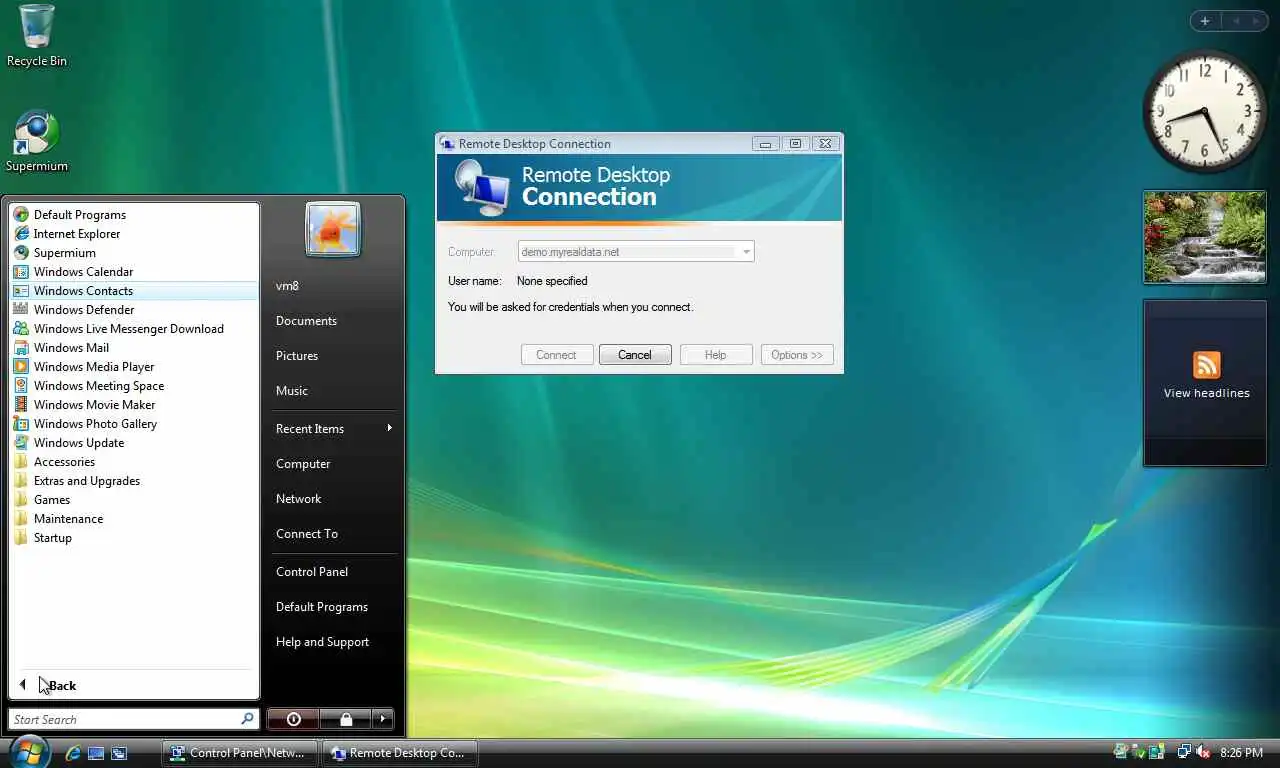This screenshot has height=768, width=1280.
Task: Click View headlines in feed gadget
Action: [x=1206, y=393]
